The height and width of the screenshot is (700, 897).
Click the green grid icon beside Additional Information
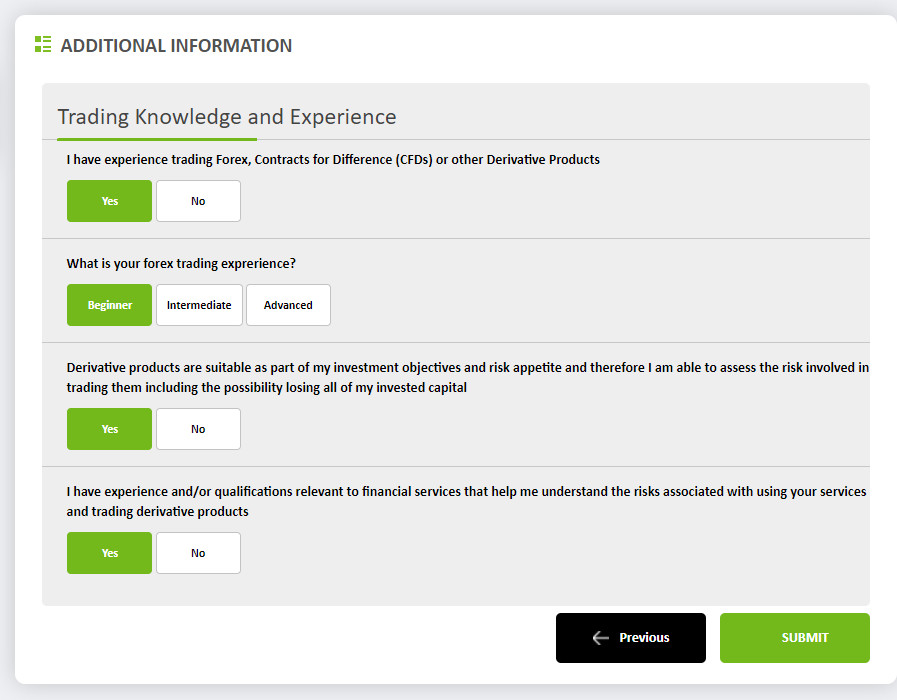[x=42, y=44]
